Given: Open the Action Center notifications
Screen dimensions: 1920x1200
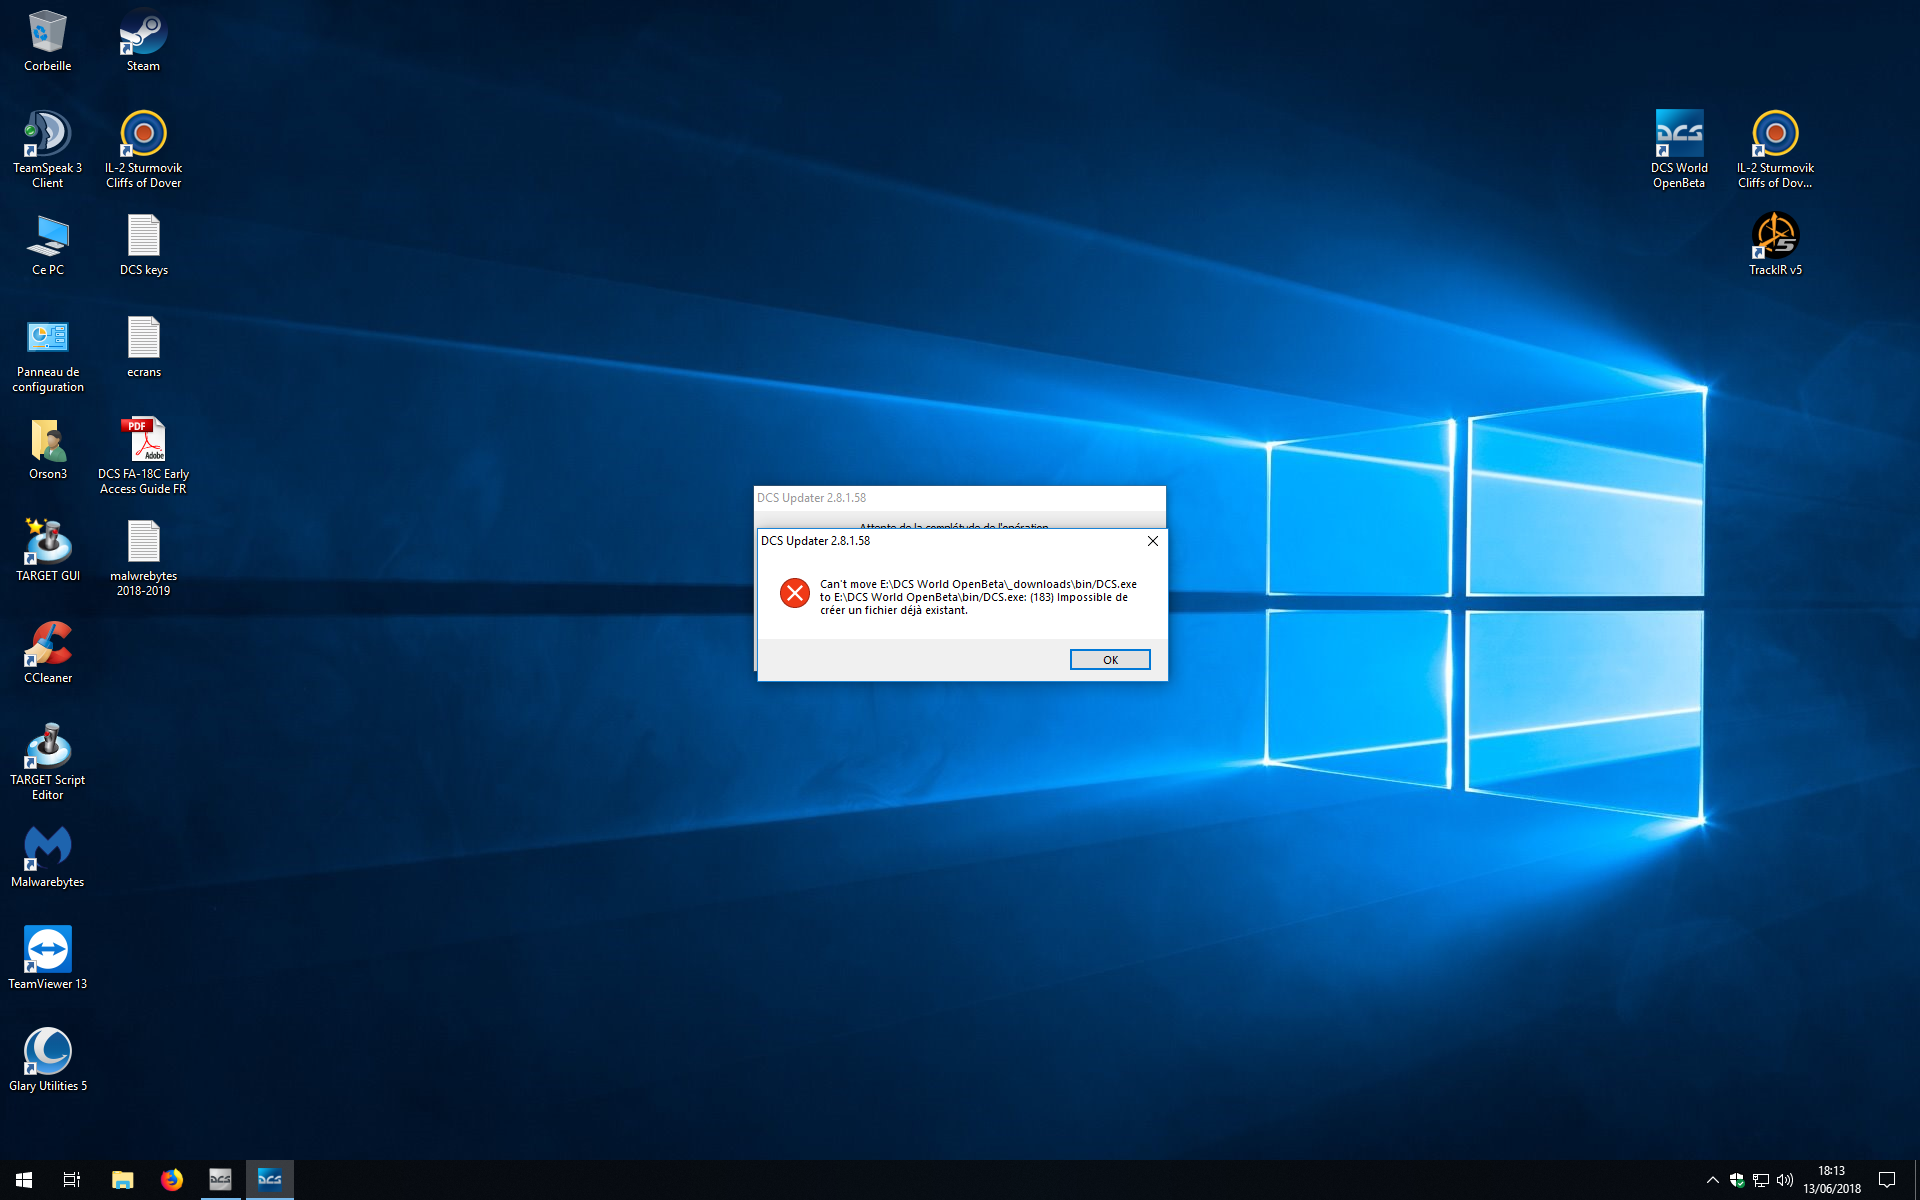Looking at the screenshot, I should coord(1887,1180).
